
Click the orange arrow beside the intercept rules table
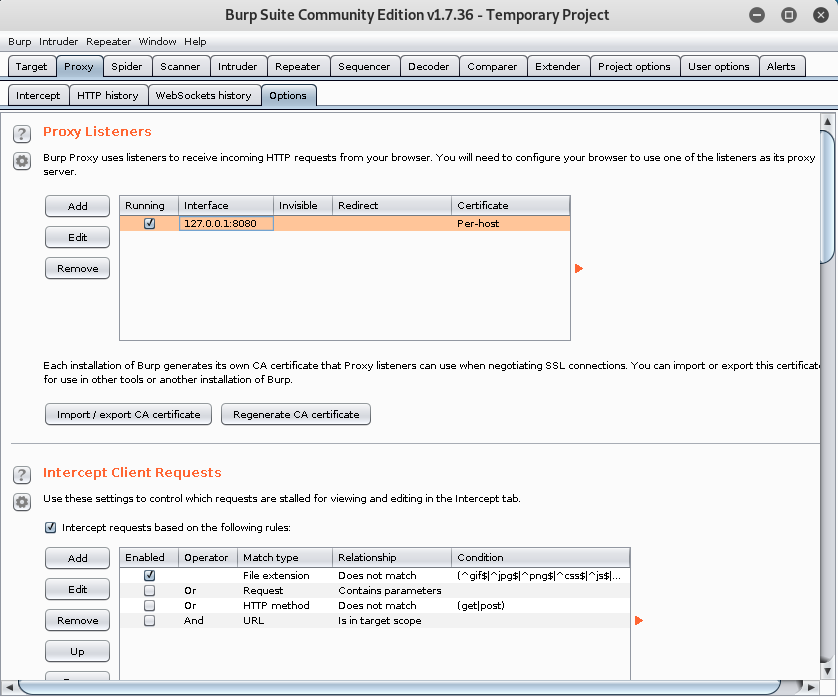(x=639, y=621)
